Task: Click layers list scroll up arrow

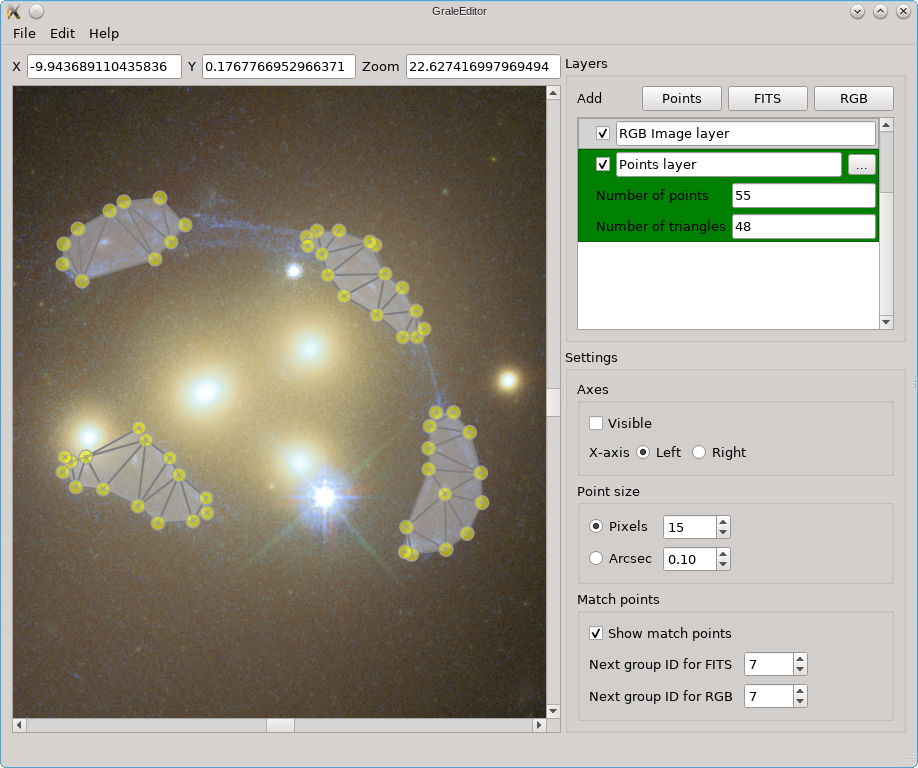Action: [x=886, y=124]
